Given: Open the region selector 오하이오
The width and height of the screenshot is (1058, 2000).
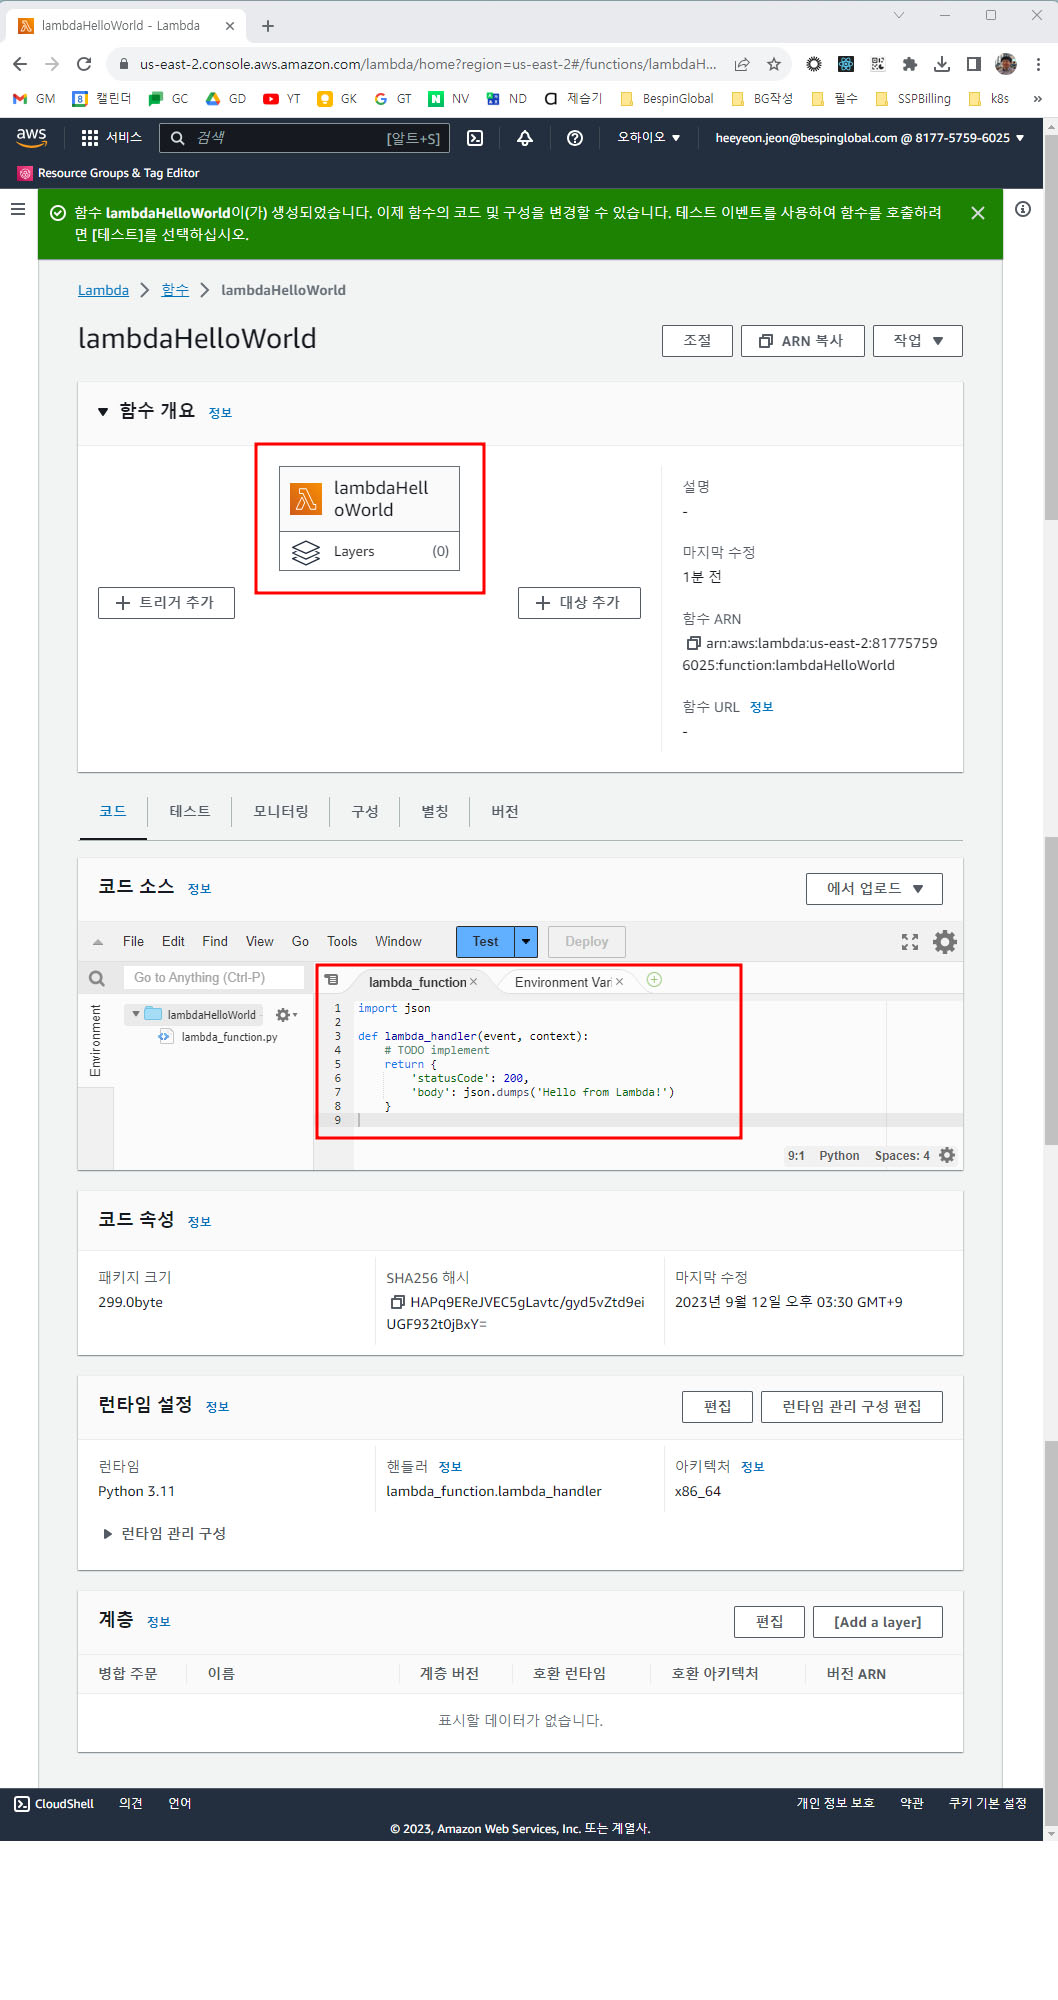Looking at the screenshot, I should click(x=649, y=138).
